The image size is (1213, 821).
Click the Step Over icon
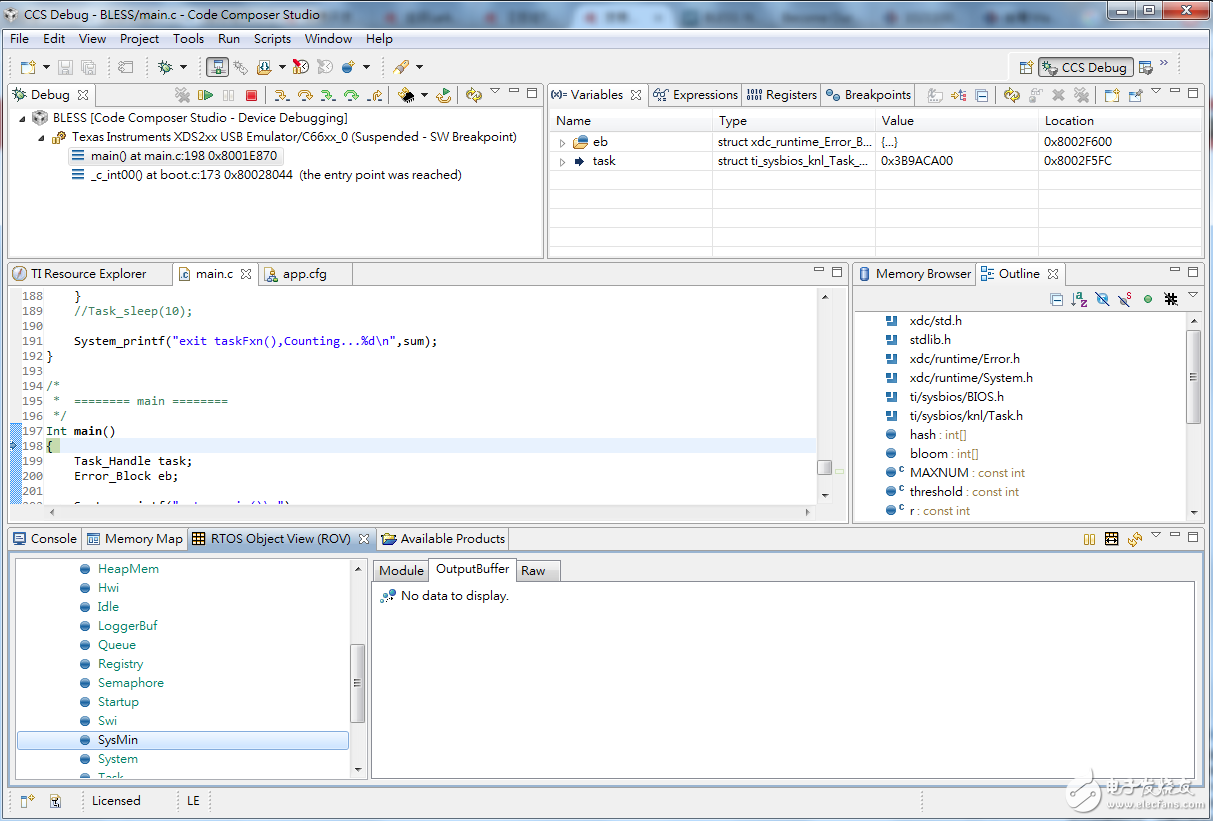coord(305,95)
